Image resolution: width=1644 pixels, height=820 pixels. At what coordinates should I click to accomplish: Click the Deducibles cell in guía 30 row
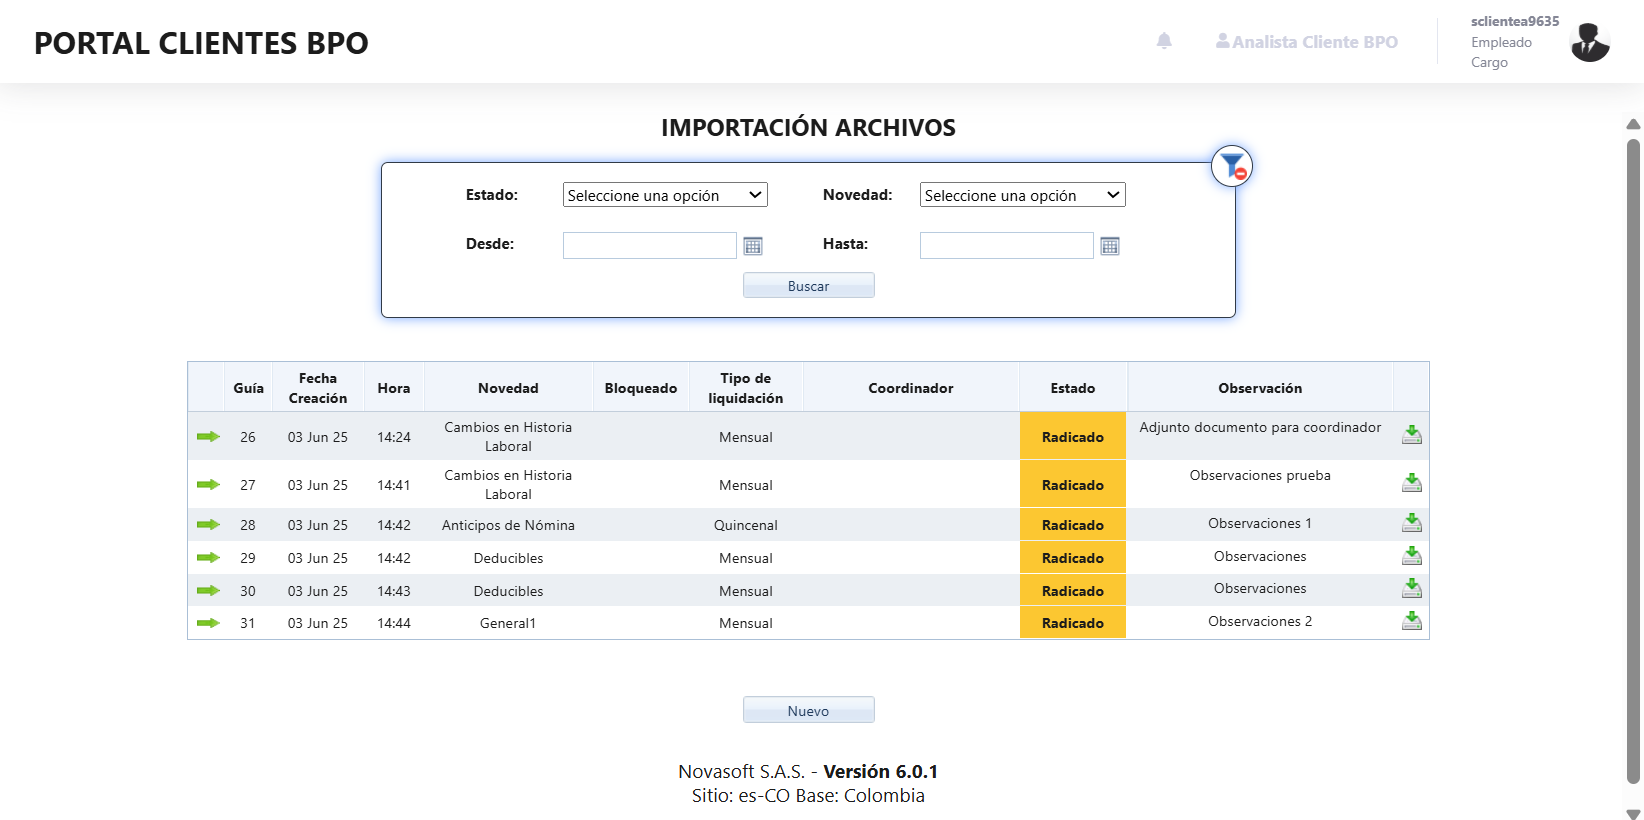508,591
